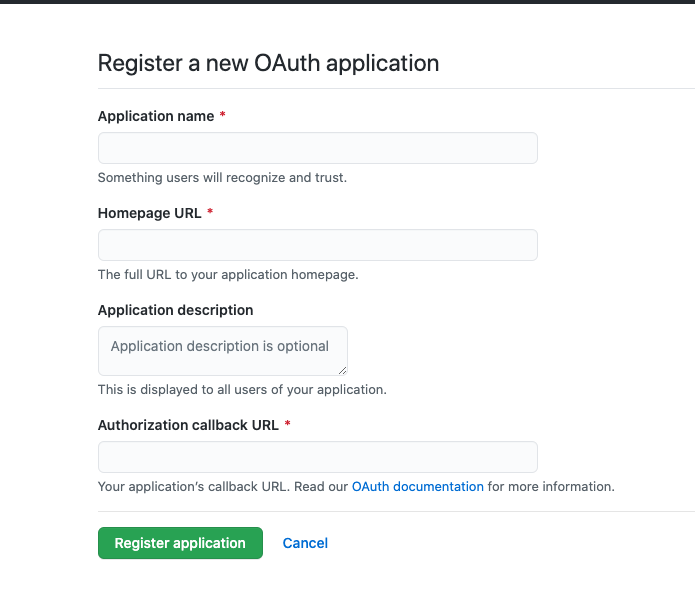Focus the Homepage URL input box
This screenshot has height=595, width=695.
[317, 245]
